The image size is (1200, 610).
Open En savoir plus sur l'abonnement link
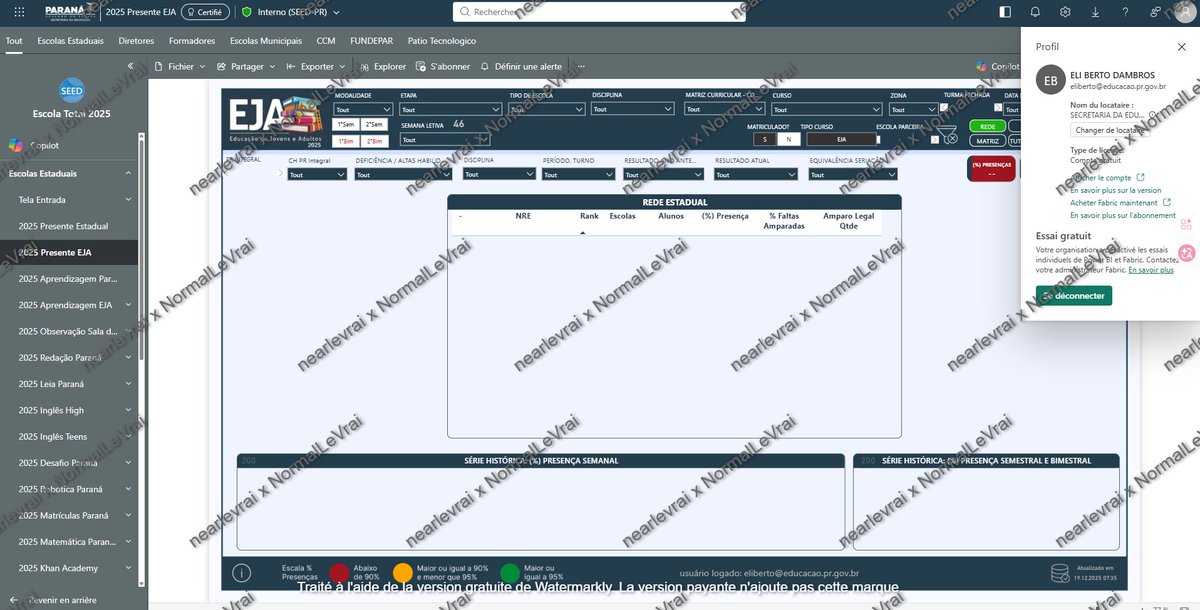(x=1122, y=215)
